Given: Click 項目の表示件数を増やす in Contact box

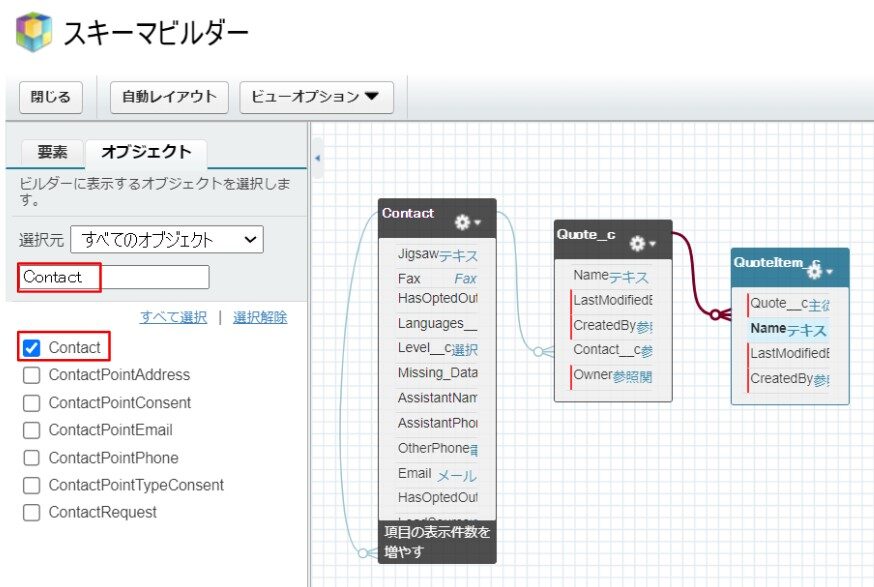Looking at the screenshot, I should click(x=437, y=542).
